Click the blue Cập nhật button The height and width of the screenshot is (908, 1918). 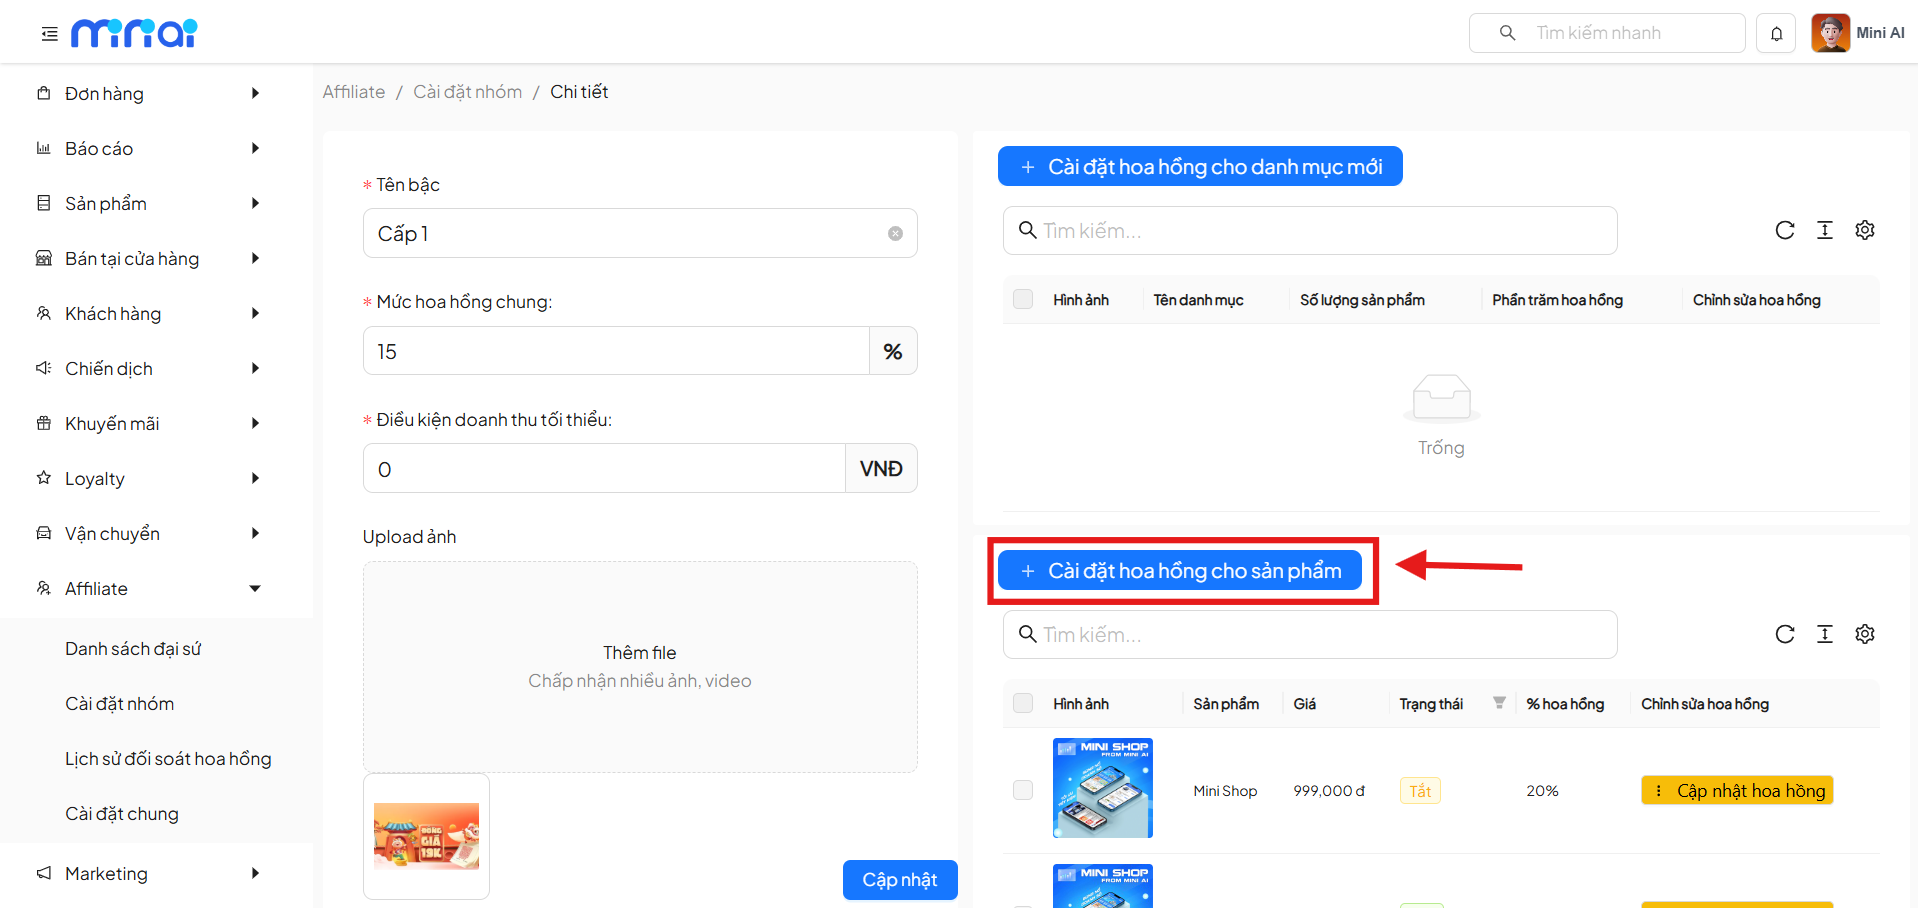tap(899, 880)
